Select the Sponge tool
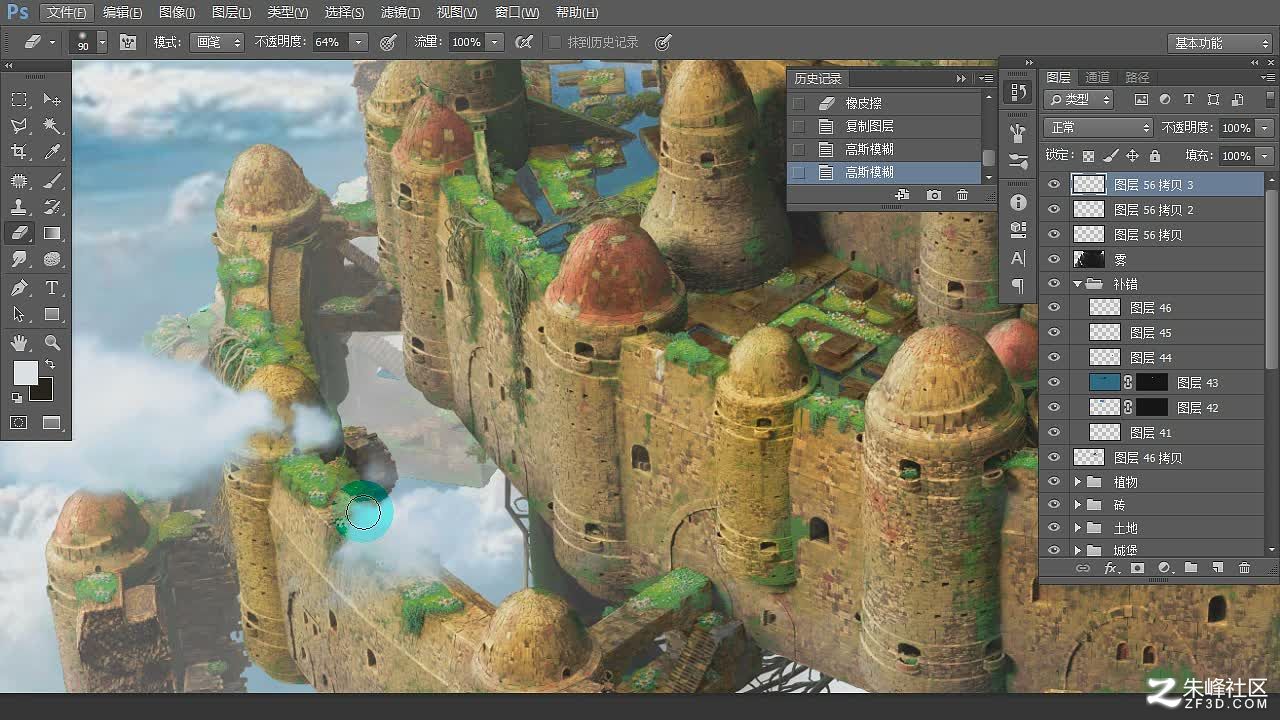The image size is (1280, 720). (x=52, y=260)
